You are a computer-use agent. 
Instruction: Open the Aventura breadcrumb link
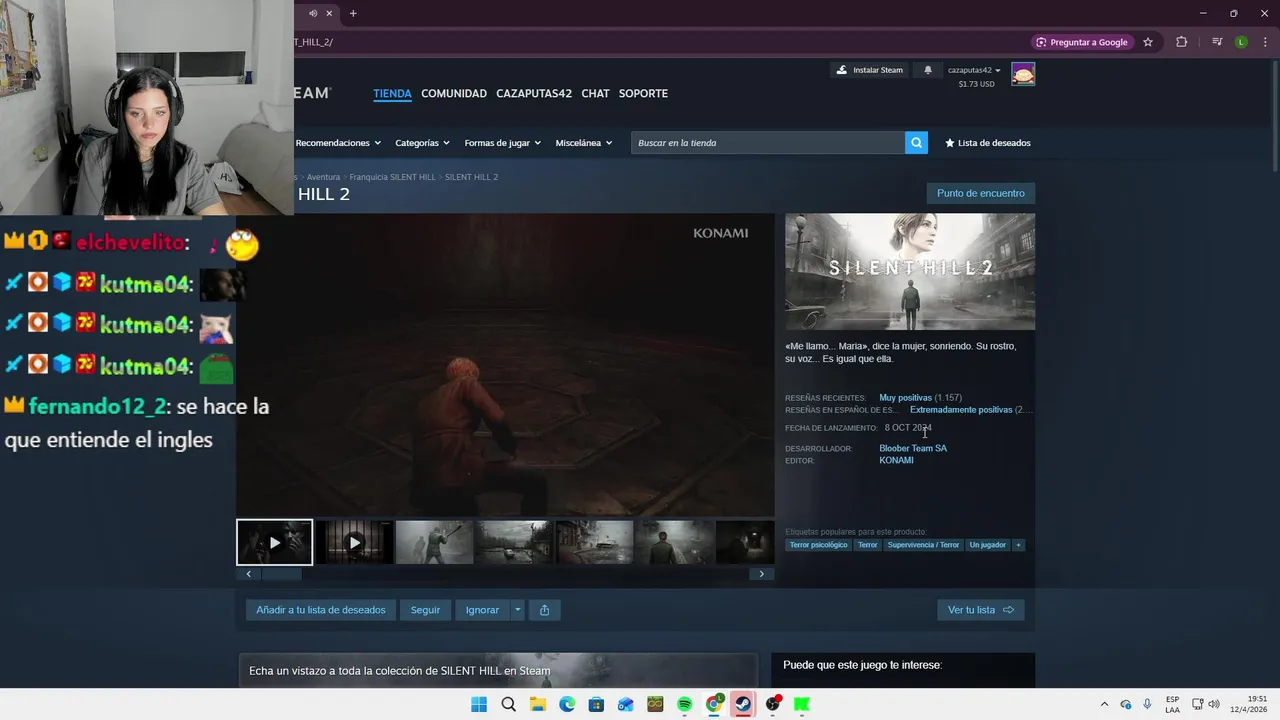323,177
